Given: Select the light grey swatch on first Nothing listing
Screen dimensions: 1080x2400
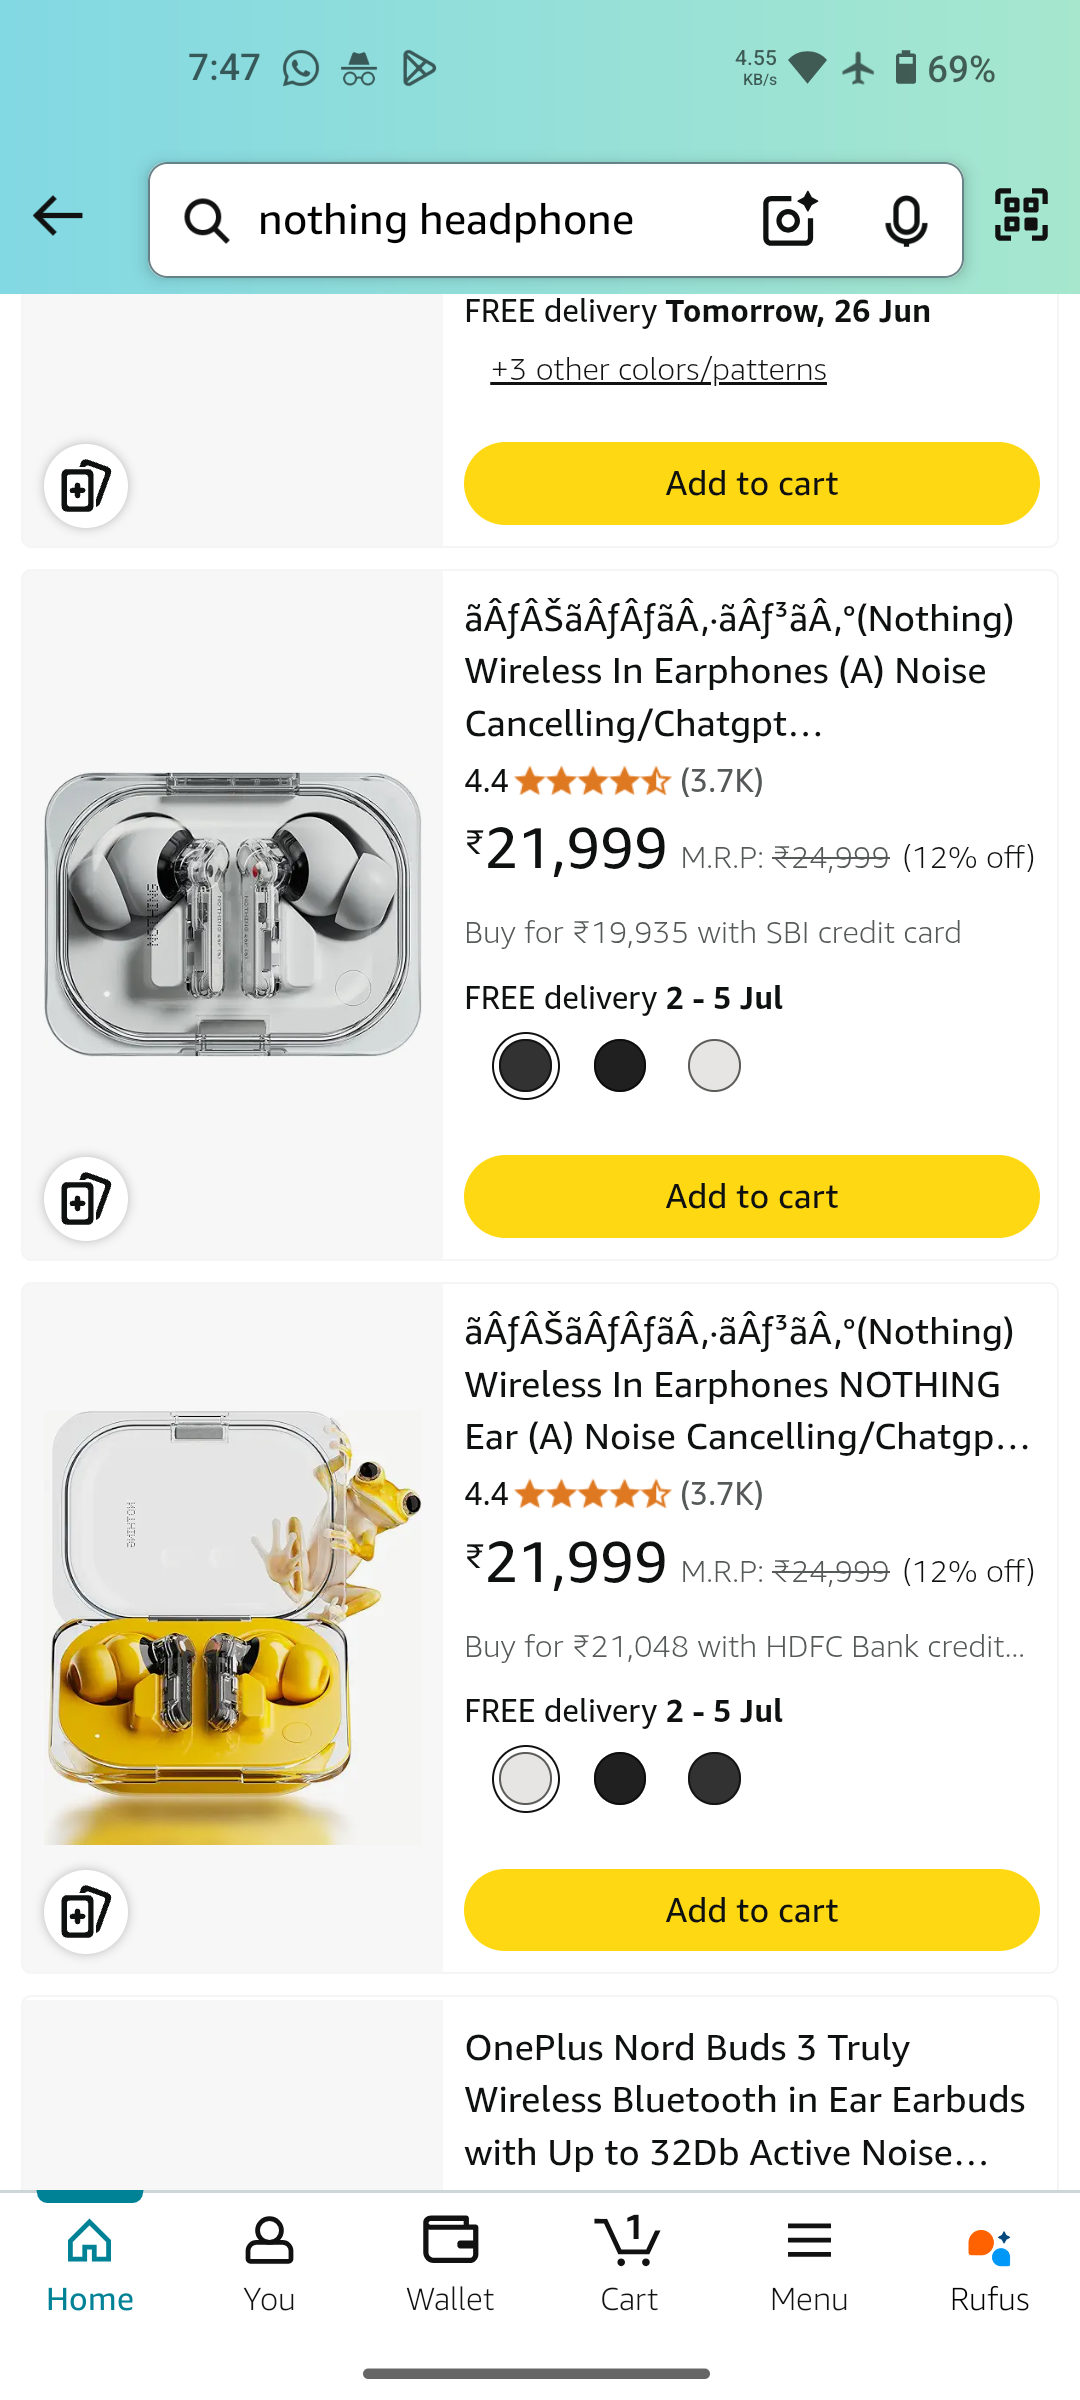Looking at the screenshot, I should (714, 1066).
